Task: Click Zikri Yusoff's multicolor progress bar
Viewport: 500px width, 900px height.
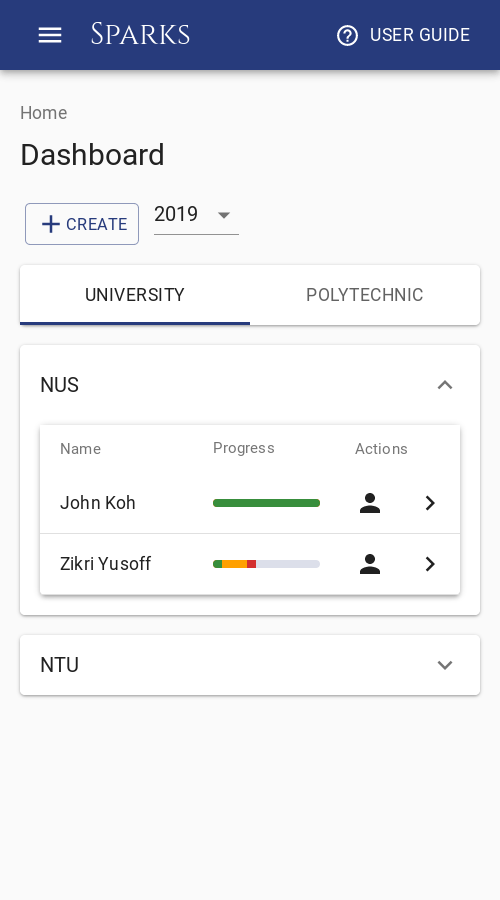Action: pyautogui.click(x=266, y=564)
